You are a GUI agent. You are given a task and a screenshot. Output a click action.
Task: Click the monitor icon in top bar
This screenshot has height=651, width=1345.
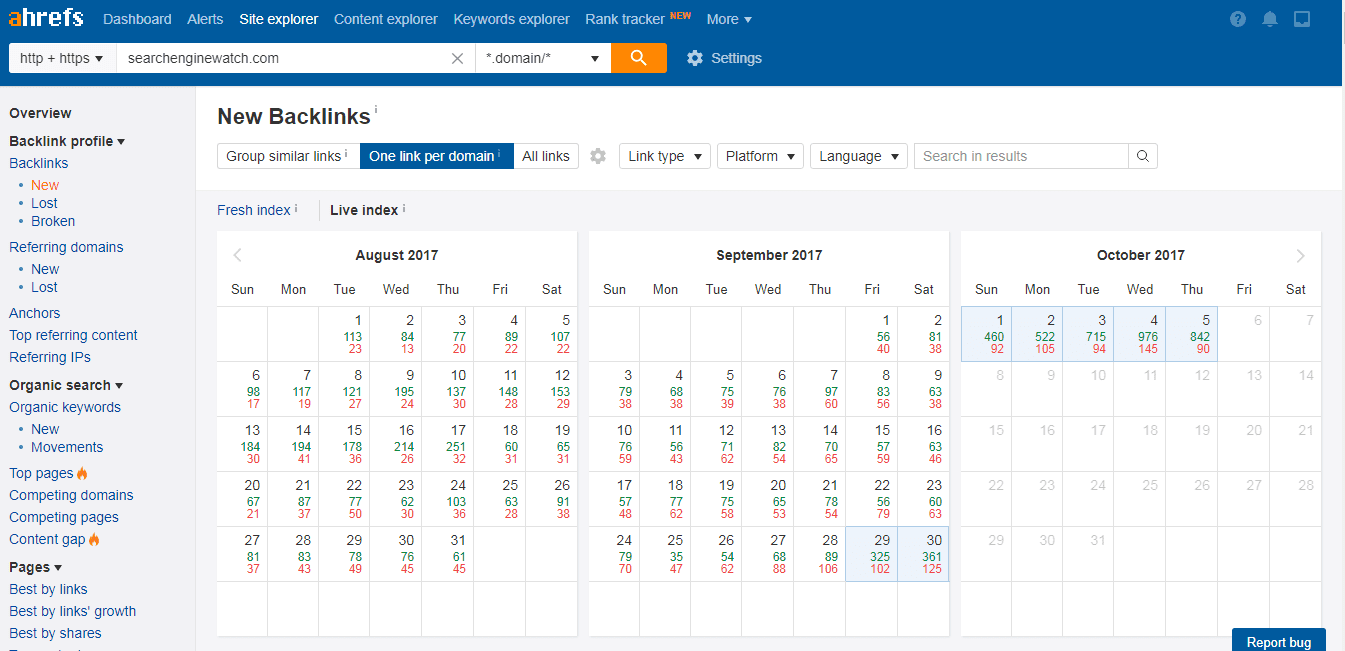tap(1301, 19)
